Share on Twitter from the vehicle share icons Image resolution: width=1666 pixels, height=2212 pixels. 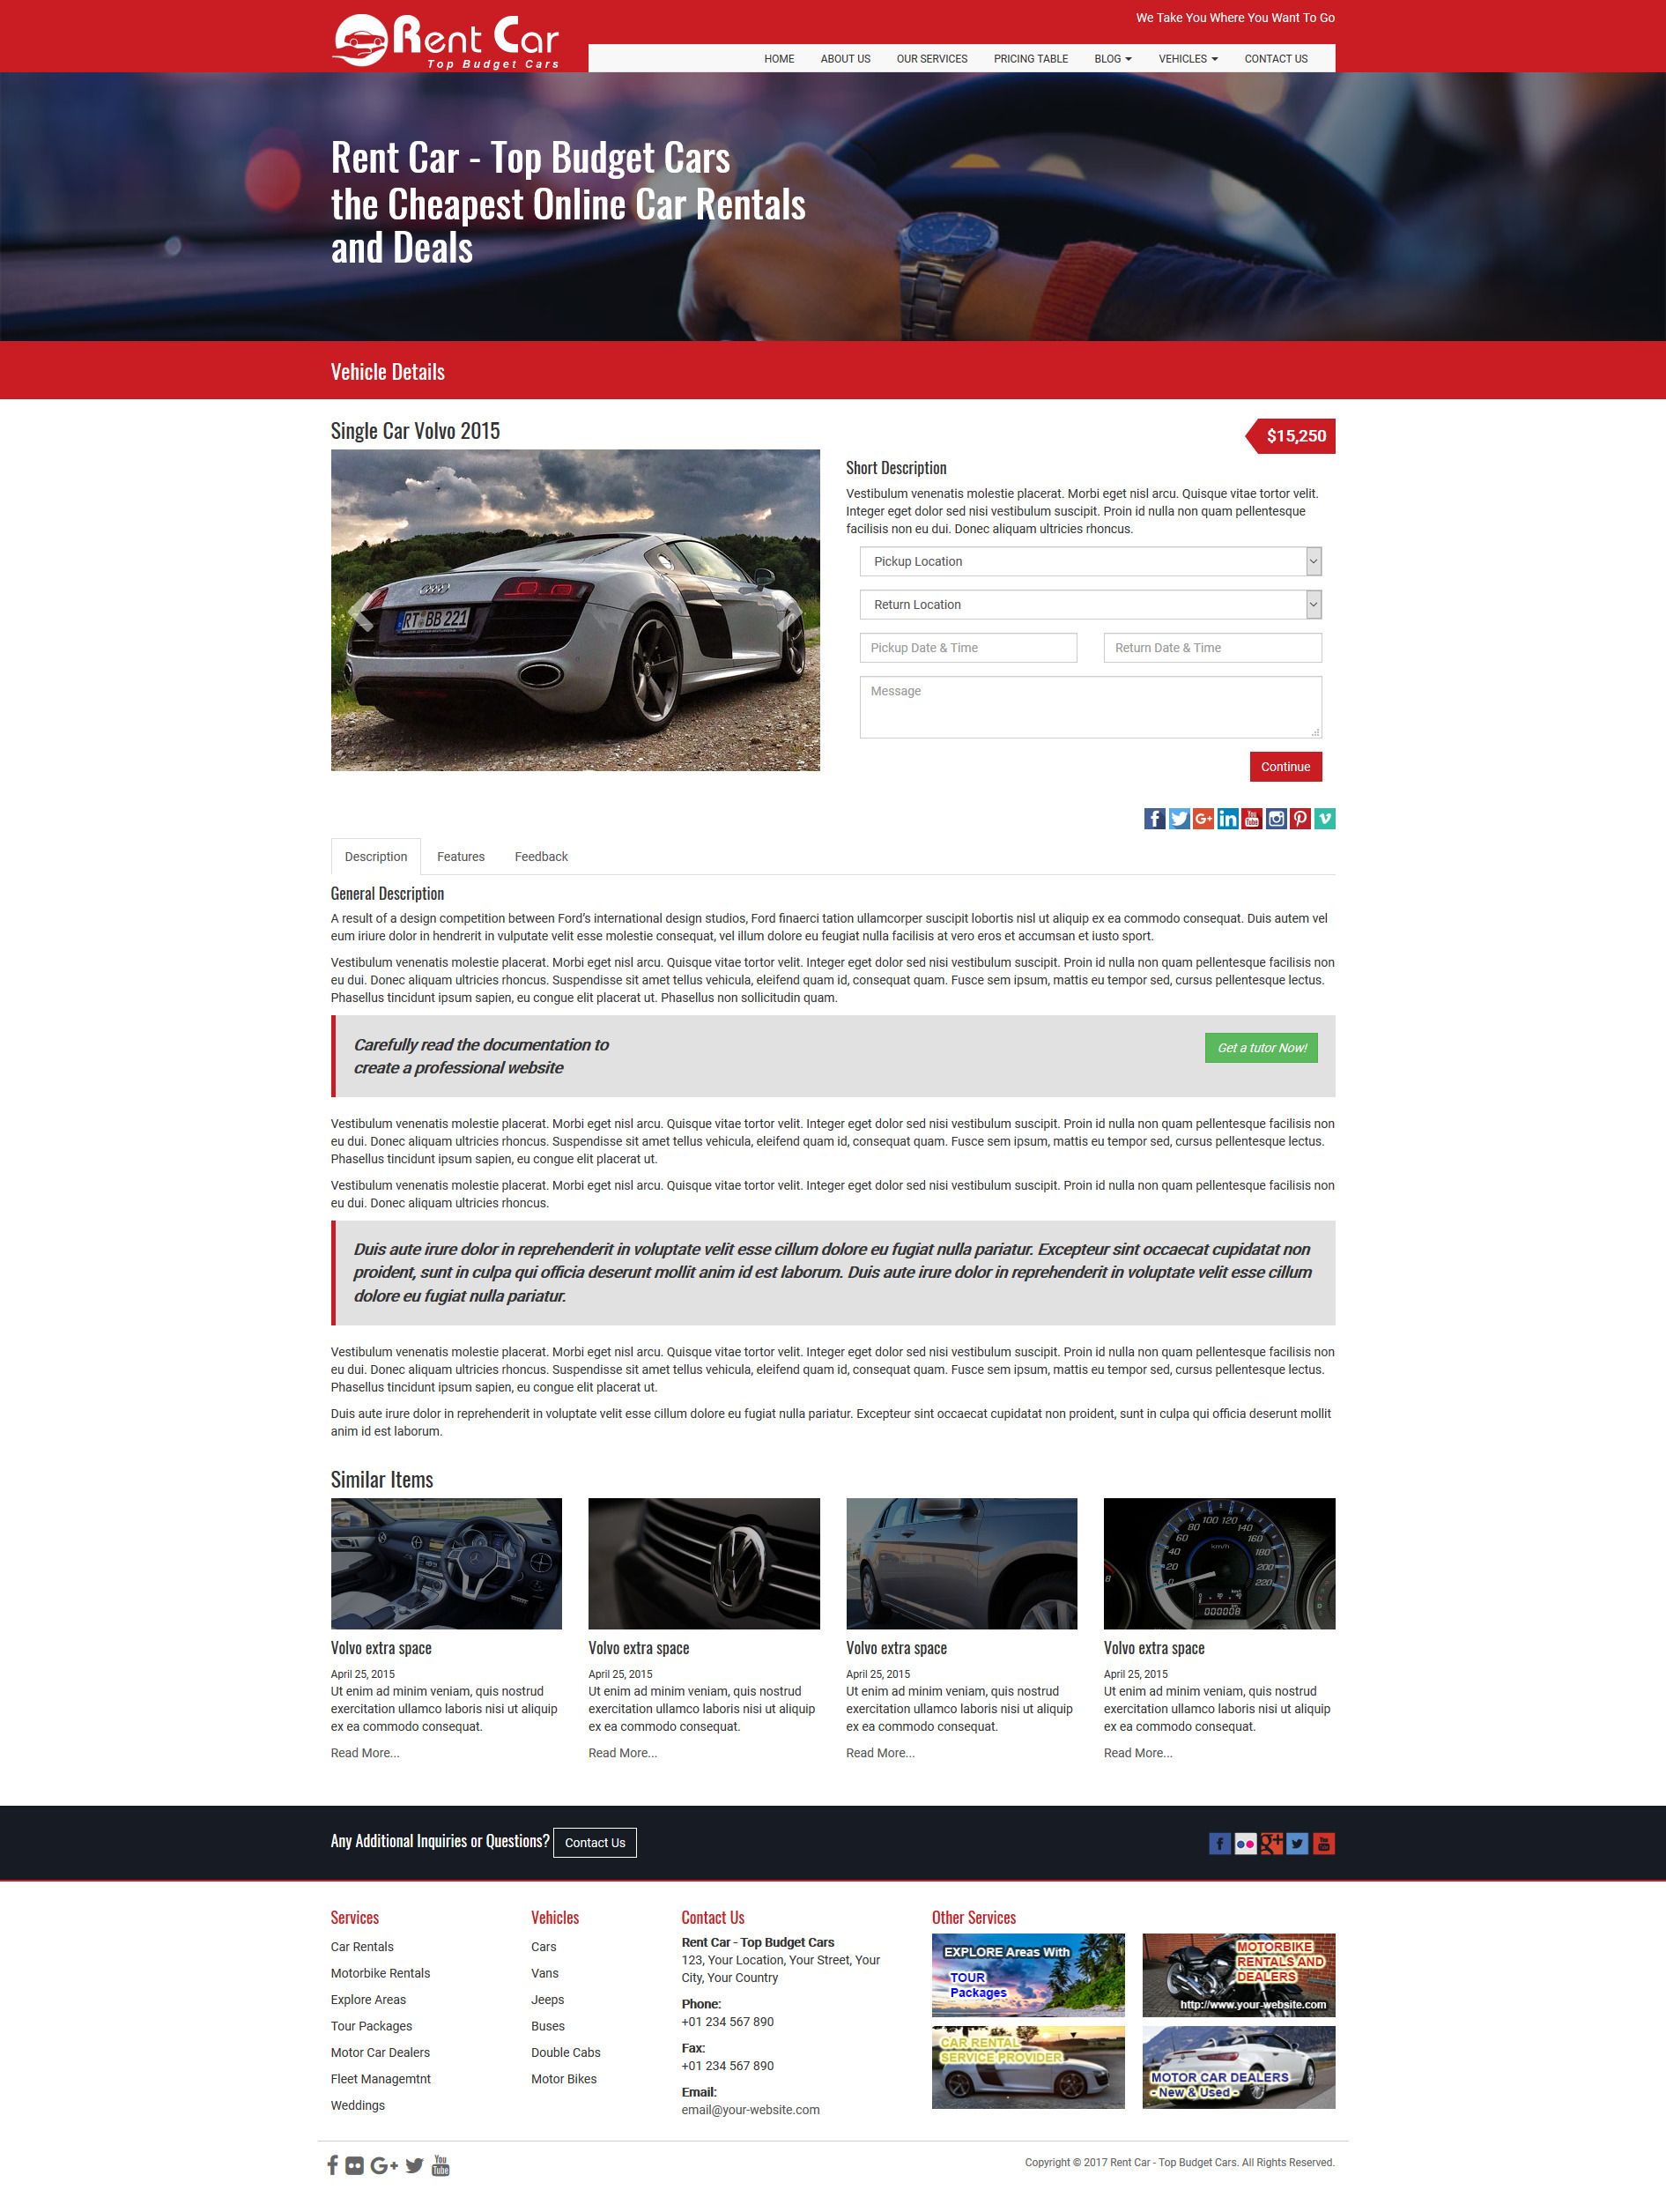[1179, 819]
